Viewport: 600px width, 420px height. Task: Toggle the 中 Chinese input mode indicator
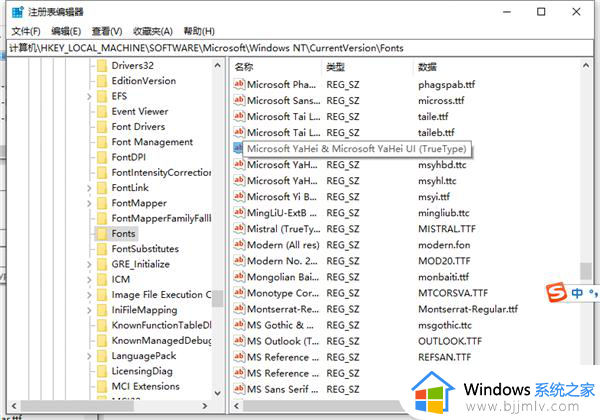(x=577, y=293)
